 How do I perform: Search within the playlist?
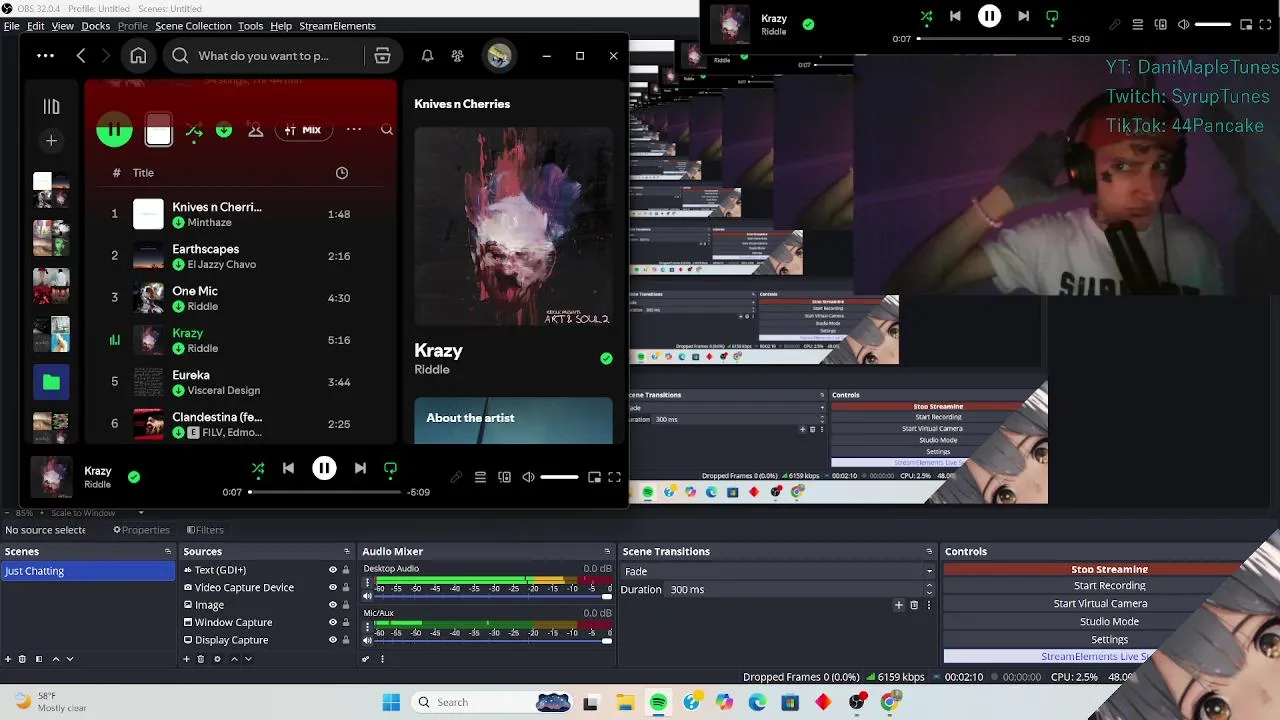click(x=387, y=130)
